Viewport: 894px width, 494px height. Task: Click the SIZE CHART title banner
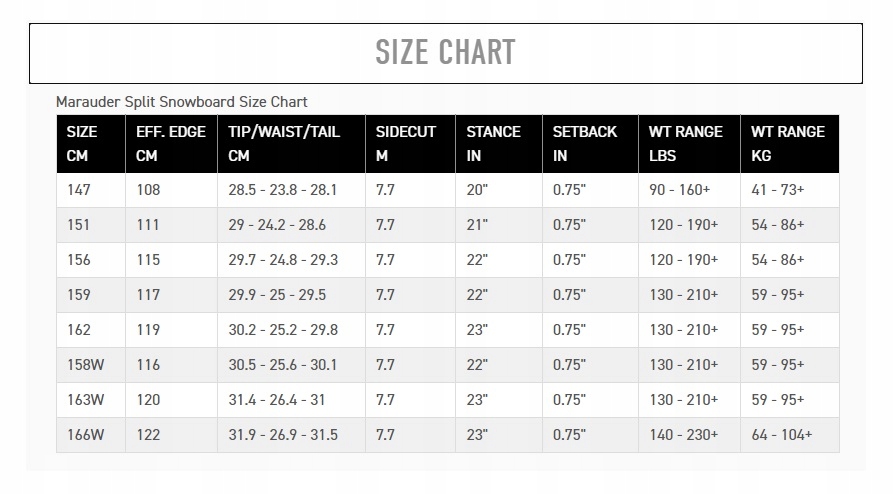pos(445,52)
